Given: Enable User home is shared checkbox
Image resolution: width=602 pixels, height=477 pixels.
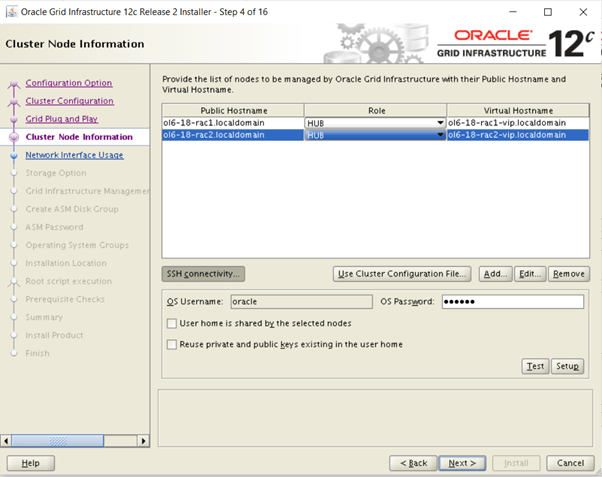Looking at the screenshot, I should (172, 323).
